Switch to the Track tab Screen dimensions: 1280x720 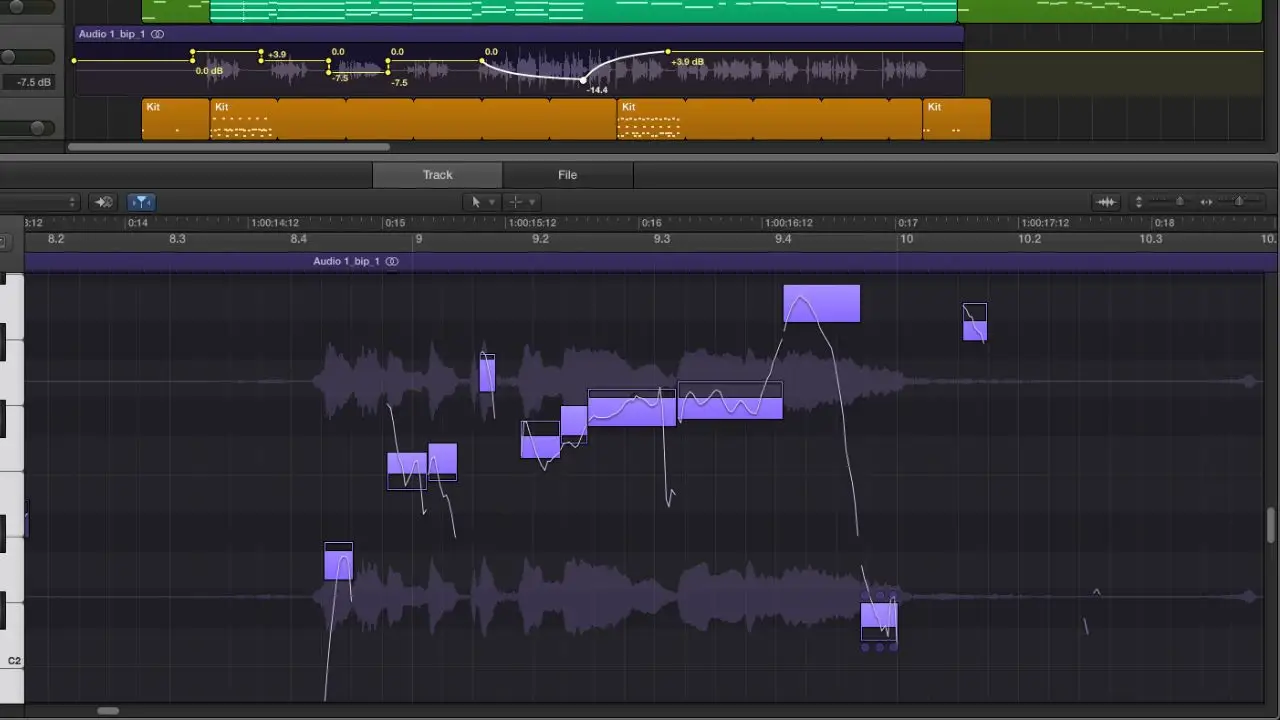point(437,175)
